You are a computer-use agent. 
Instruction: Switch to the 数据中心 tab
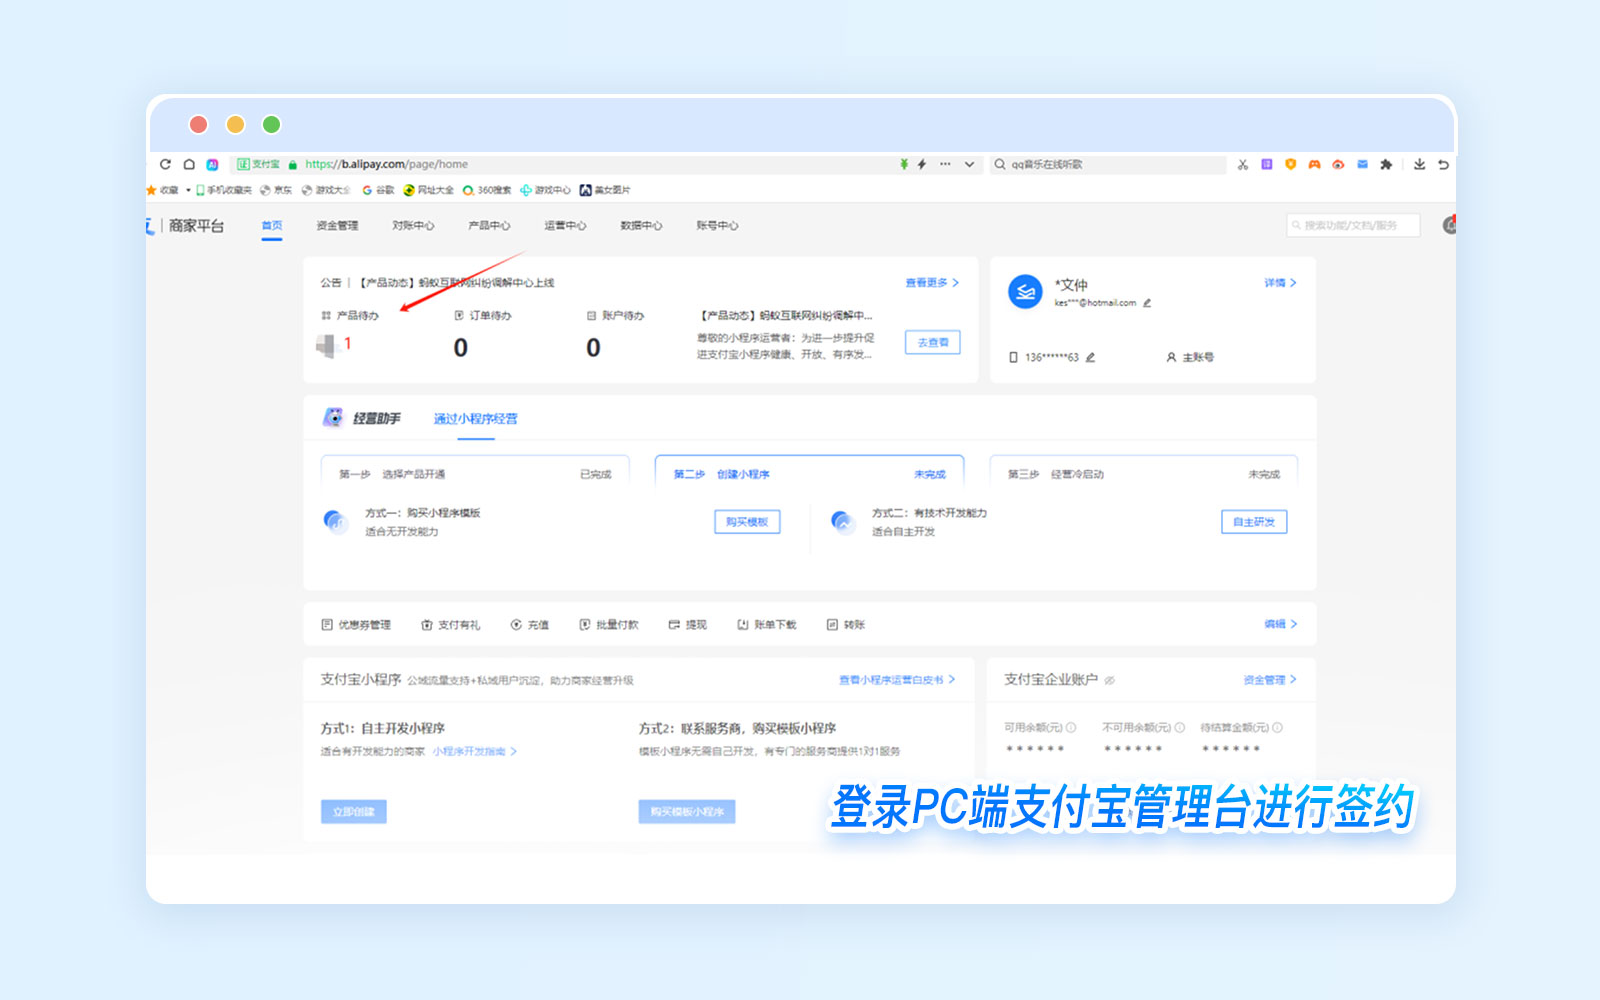pyautogui.click(x=641, y=226)
